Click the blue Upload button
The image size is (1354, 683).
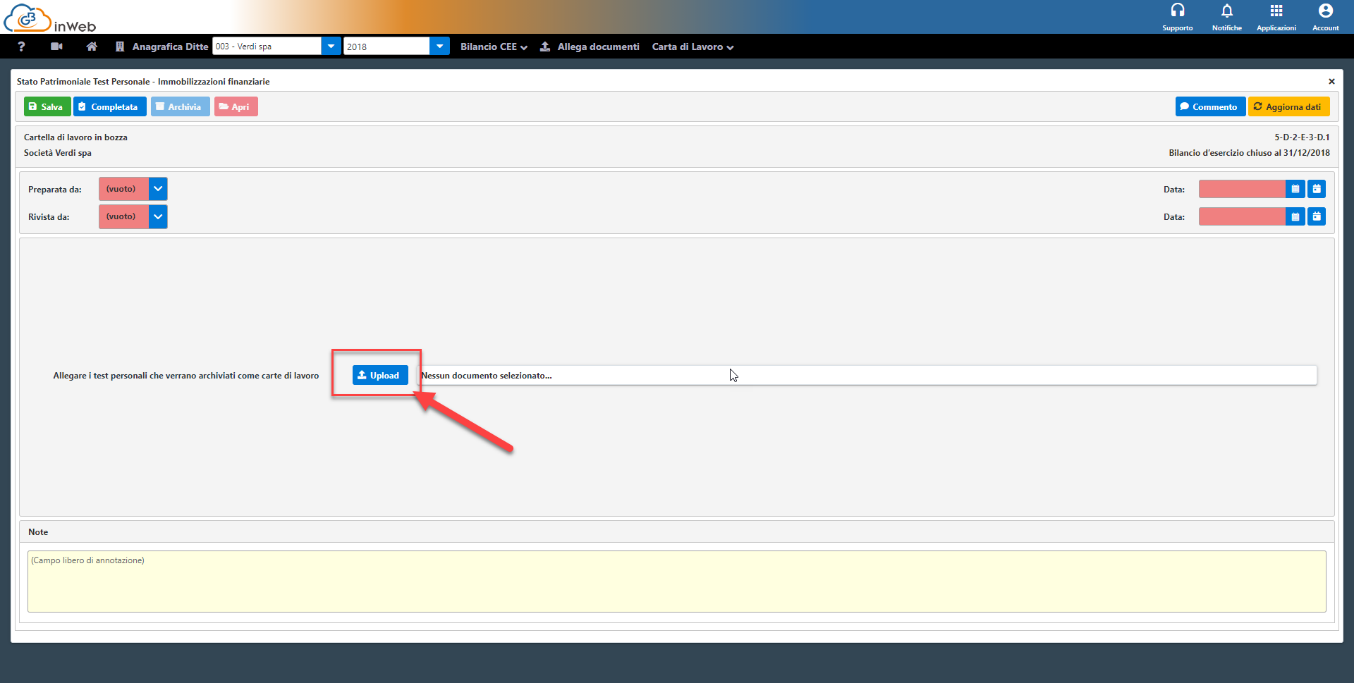tap(380, 375)
